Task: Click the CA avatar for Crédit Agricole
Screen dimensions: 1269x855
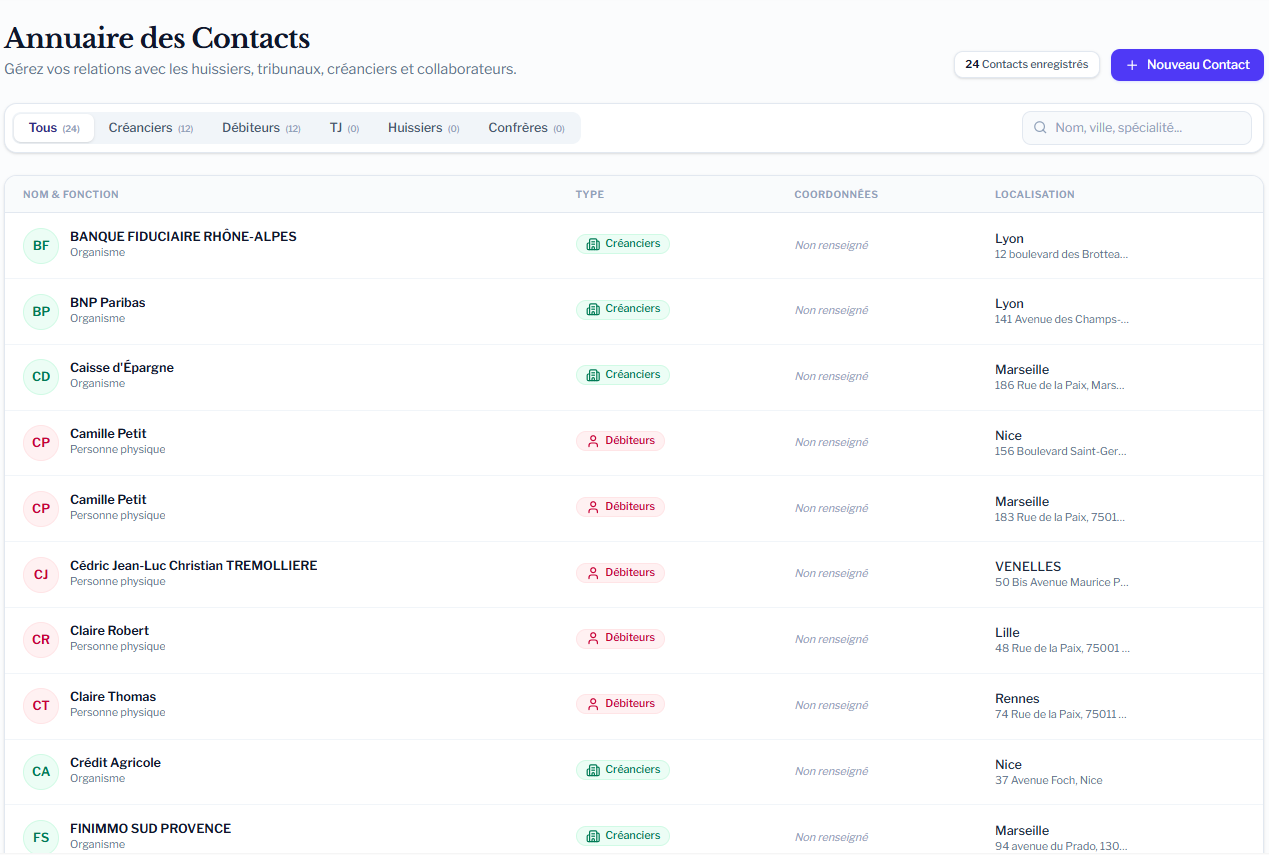Action: coord(41,771)
